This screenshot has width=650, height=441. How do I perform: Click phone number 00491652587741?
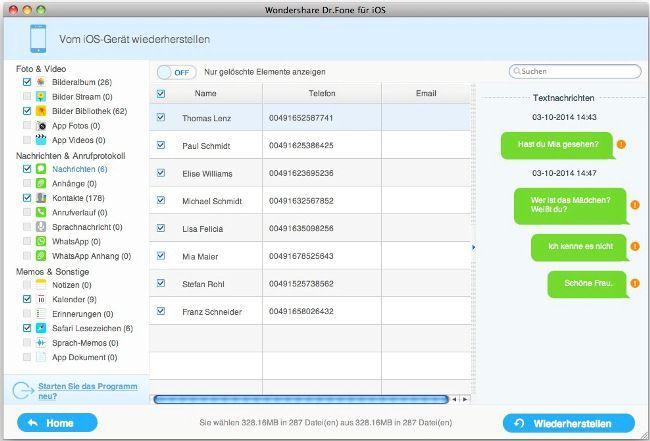coord(301,118)
